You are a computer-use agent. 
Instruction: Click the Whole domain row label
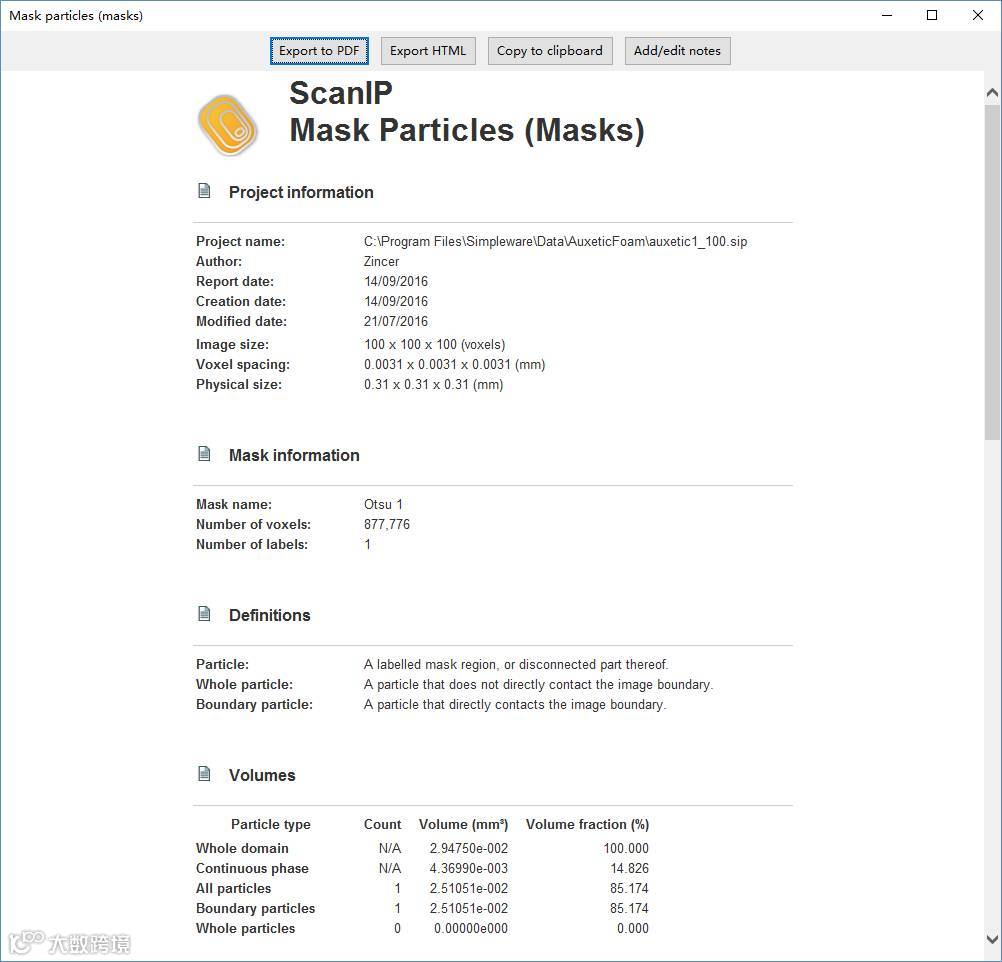pyautogui.click(x=242, y=848)
